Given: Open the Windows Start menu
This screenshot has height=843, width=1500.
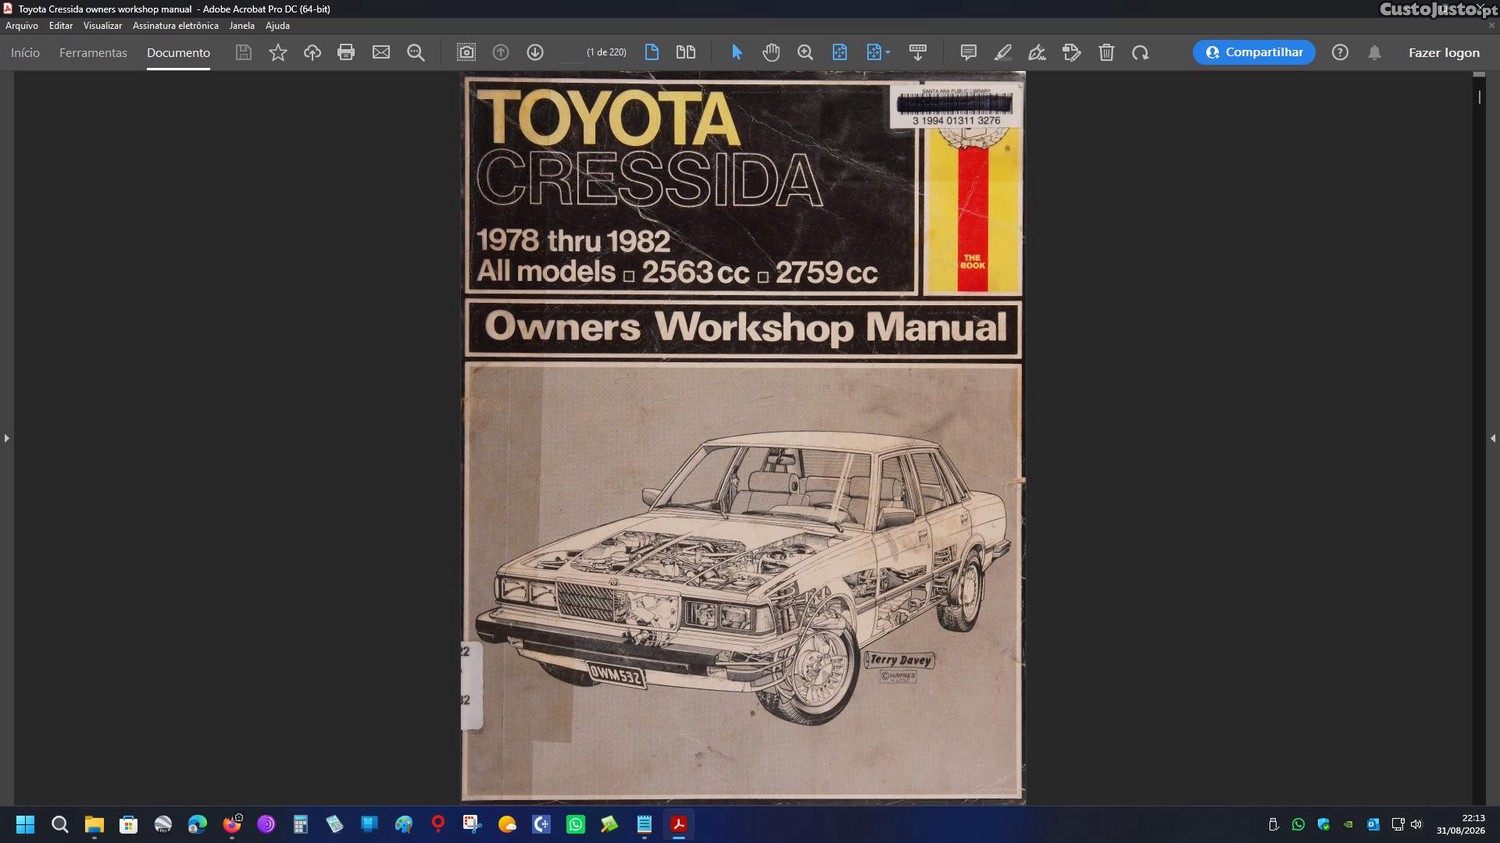Looking at the screenshot, I should [25, 824].
